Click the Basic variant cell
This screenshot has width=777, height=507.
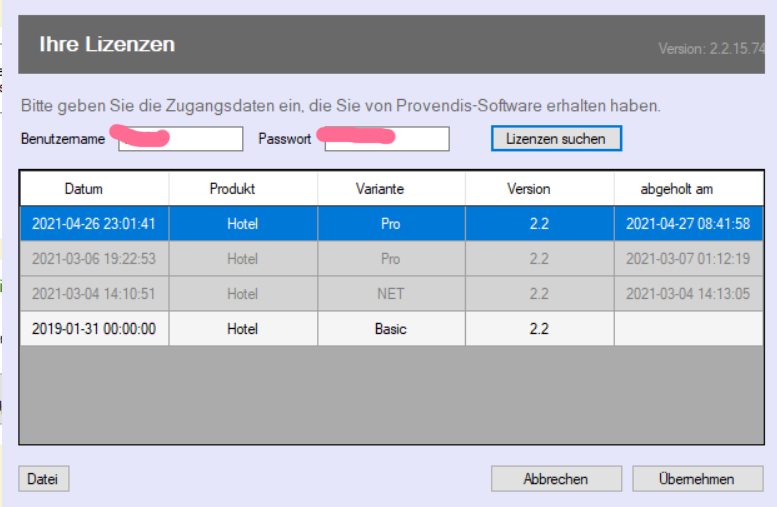tap(391, 329)
